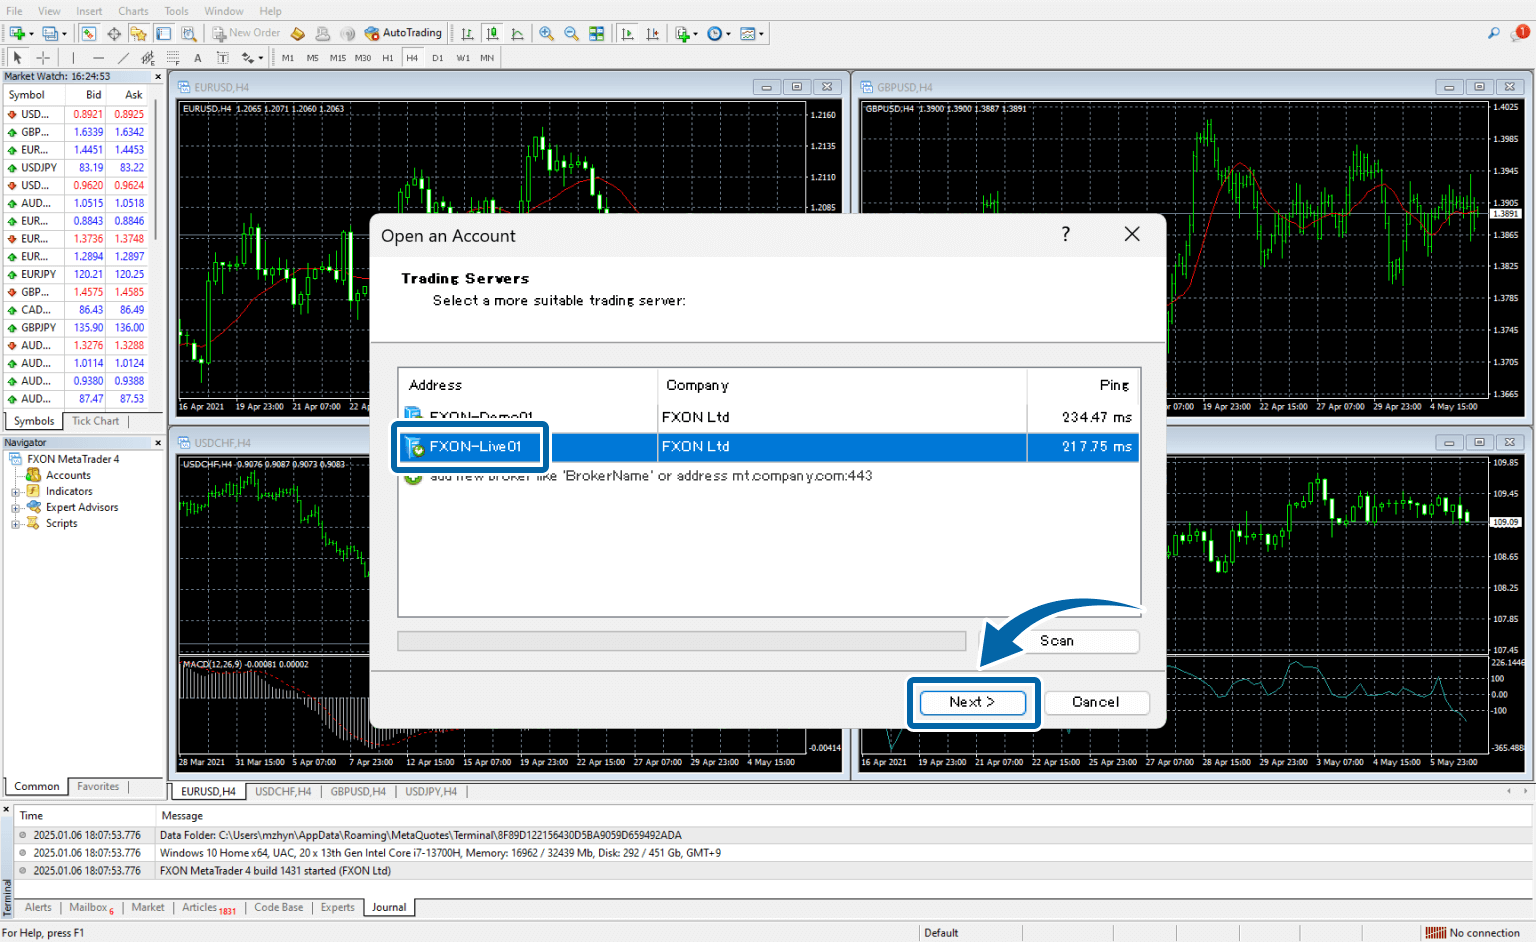
Task: Select M15 timeframe button
Action: (x=337, y=58)
